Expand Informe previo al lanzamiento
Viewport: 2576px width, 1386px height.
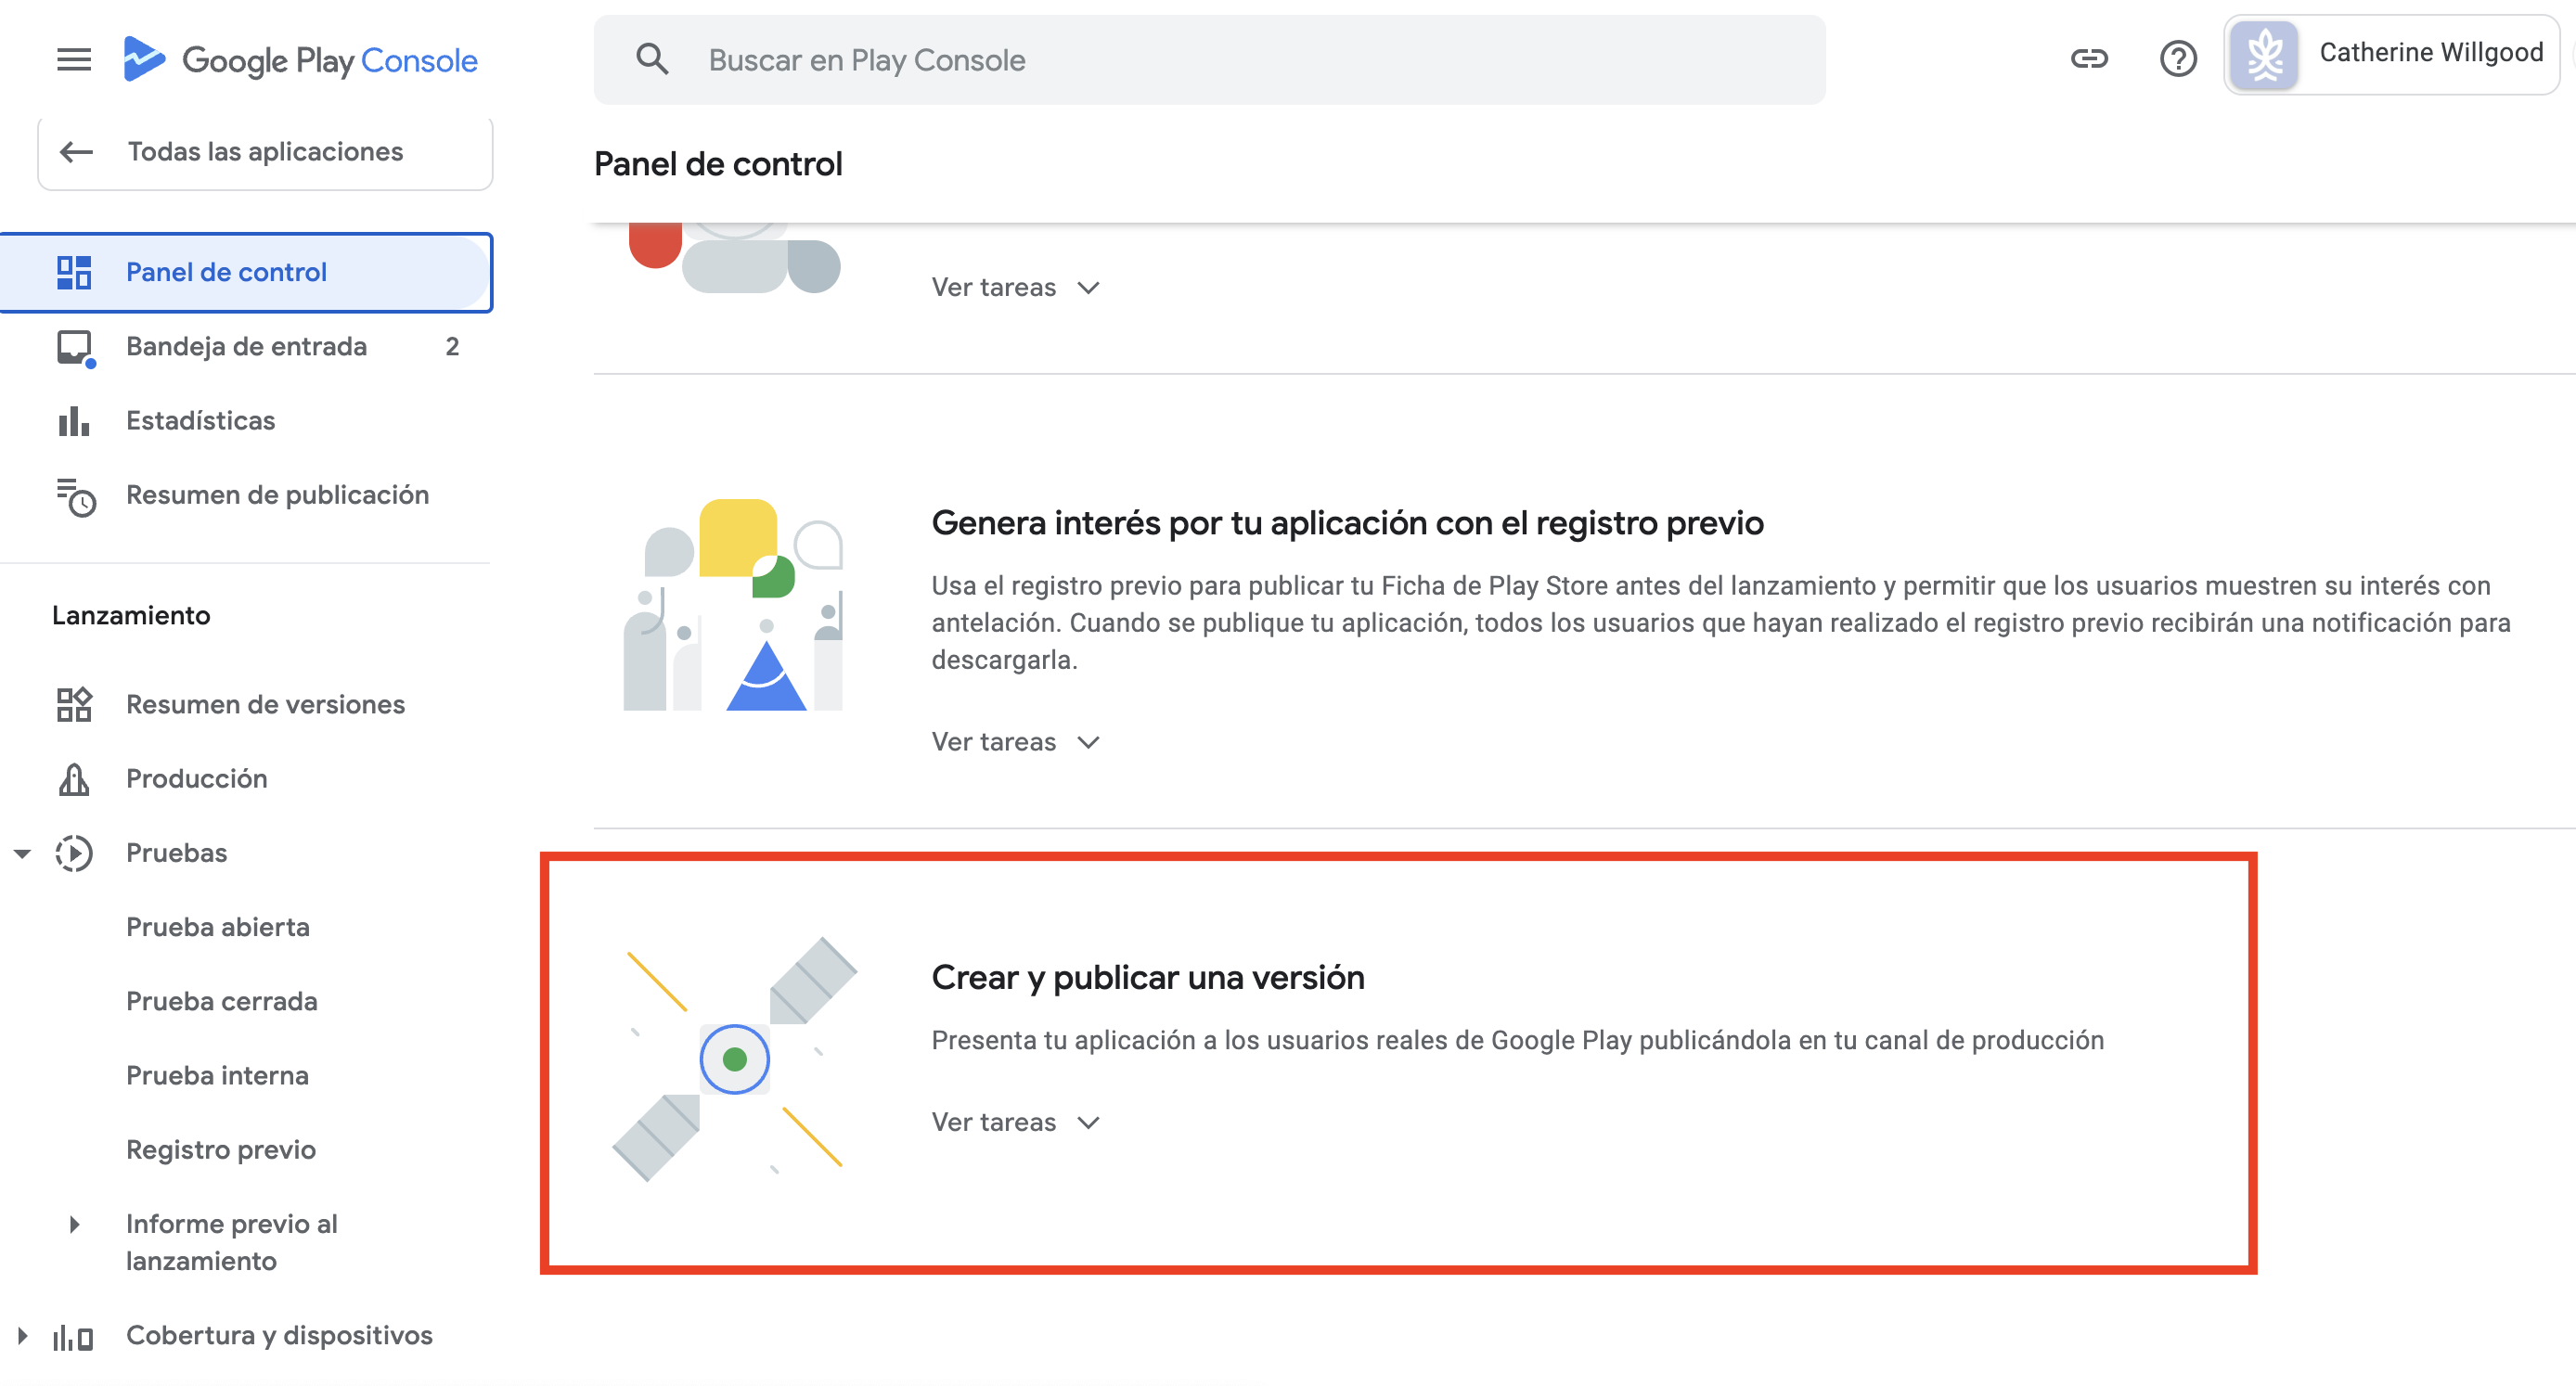click(74, 1224)
